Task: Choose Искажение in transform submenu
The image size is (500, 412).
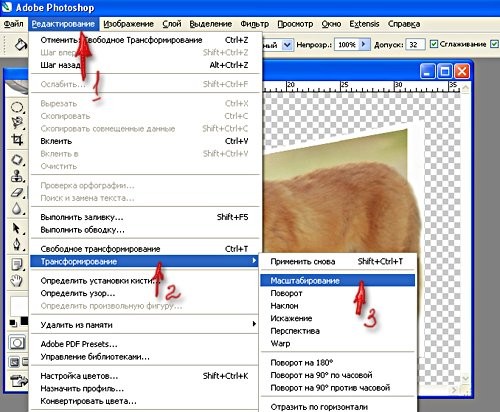Action: (x=337, y=318)
